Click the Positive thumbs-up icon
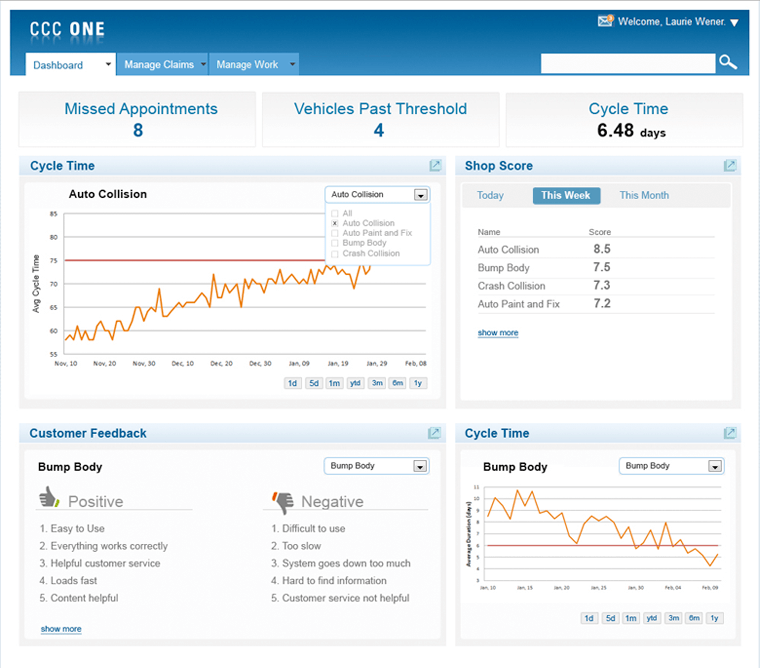Screen dimensions: 760x668 (x=49, y=497)
